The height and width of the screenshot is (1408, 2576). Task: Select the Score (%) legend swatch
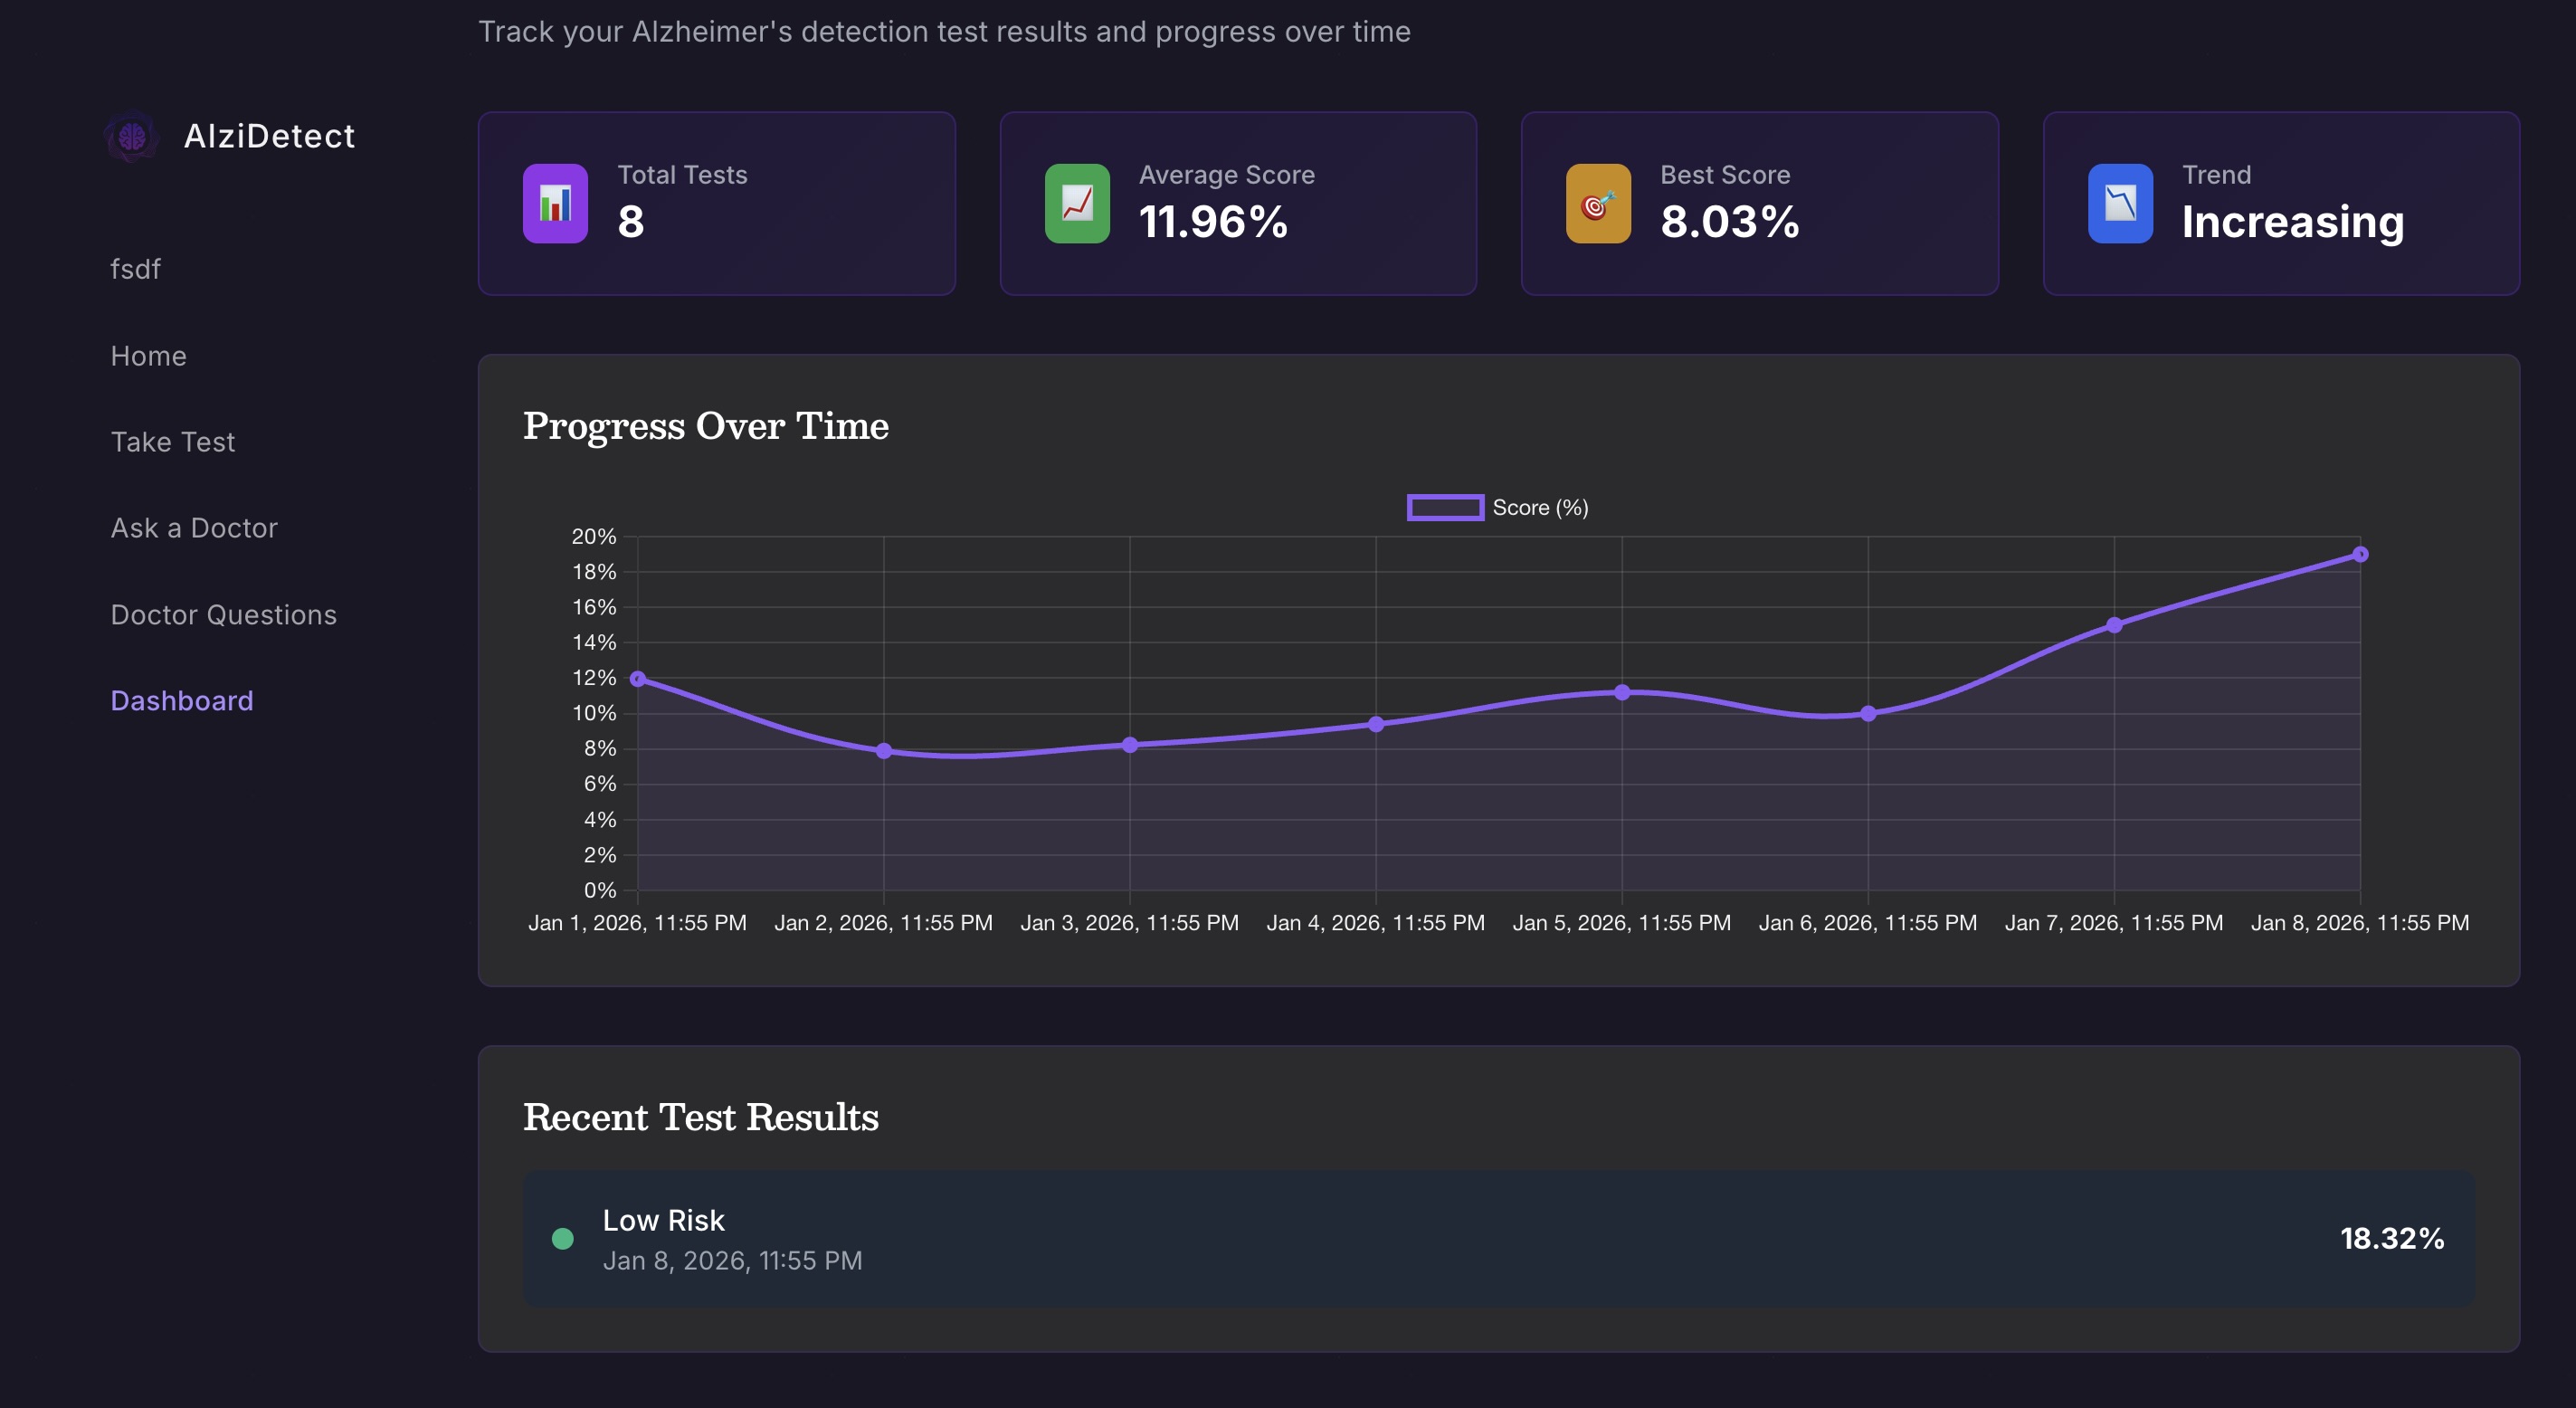tap(1444, 507)
